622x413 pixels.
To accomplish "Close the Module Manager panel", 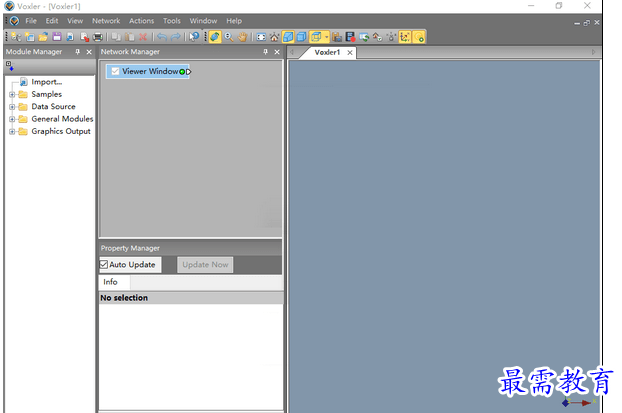I will [89, 52].
